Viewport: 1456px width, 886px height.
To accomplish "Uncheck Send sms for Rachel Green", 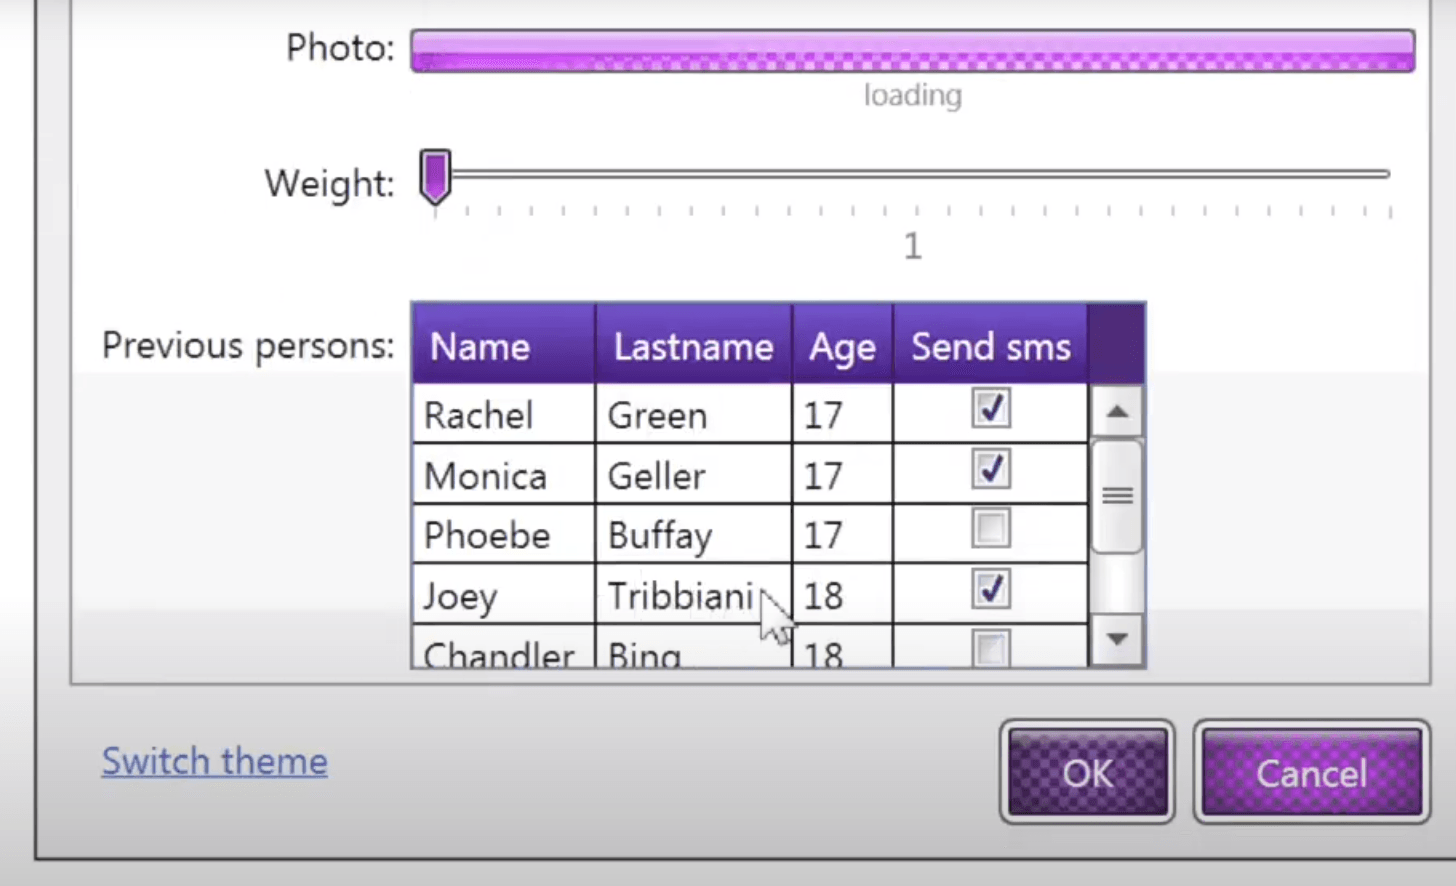I will pos(990,409).
